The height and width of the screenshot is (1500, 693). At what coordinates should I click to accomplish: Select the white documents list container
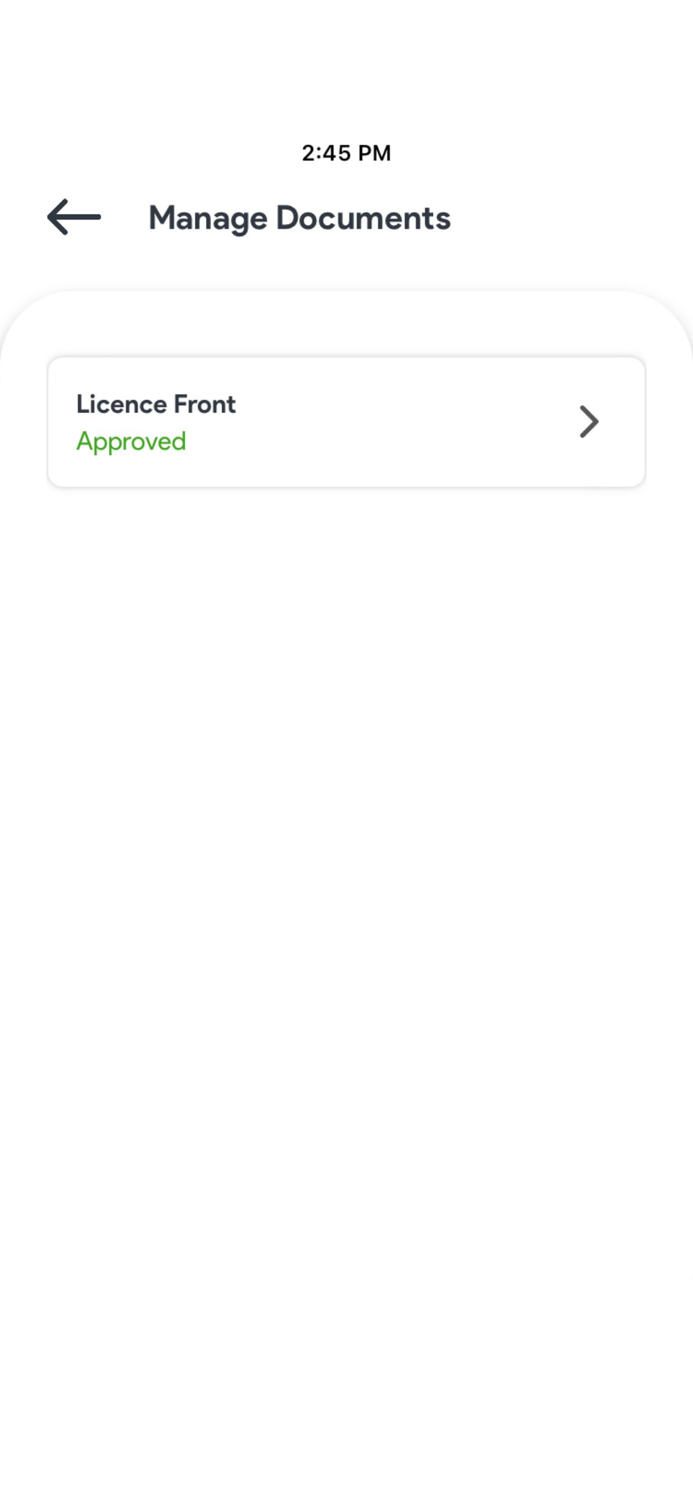(x=346, y=700)
